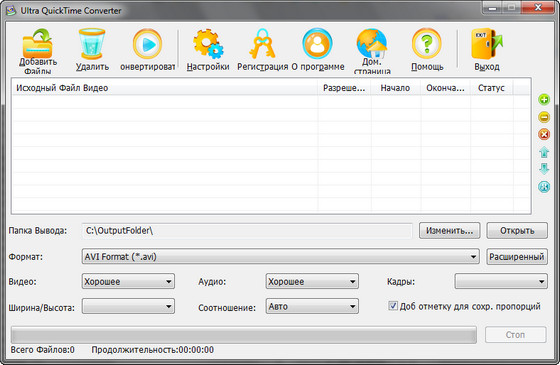This screenshot has height=365, width=560.
Task: Click the Папка Вывода path field
Action: coord(247,231)
